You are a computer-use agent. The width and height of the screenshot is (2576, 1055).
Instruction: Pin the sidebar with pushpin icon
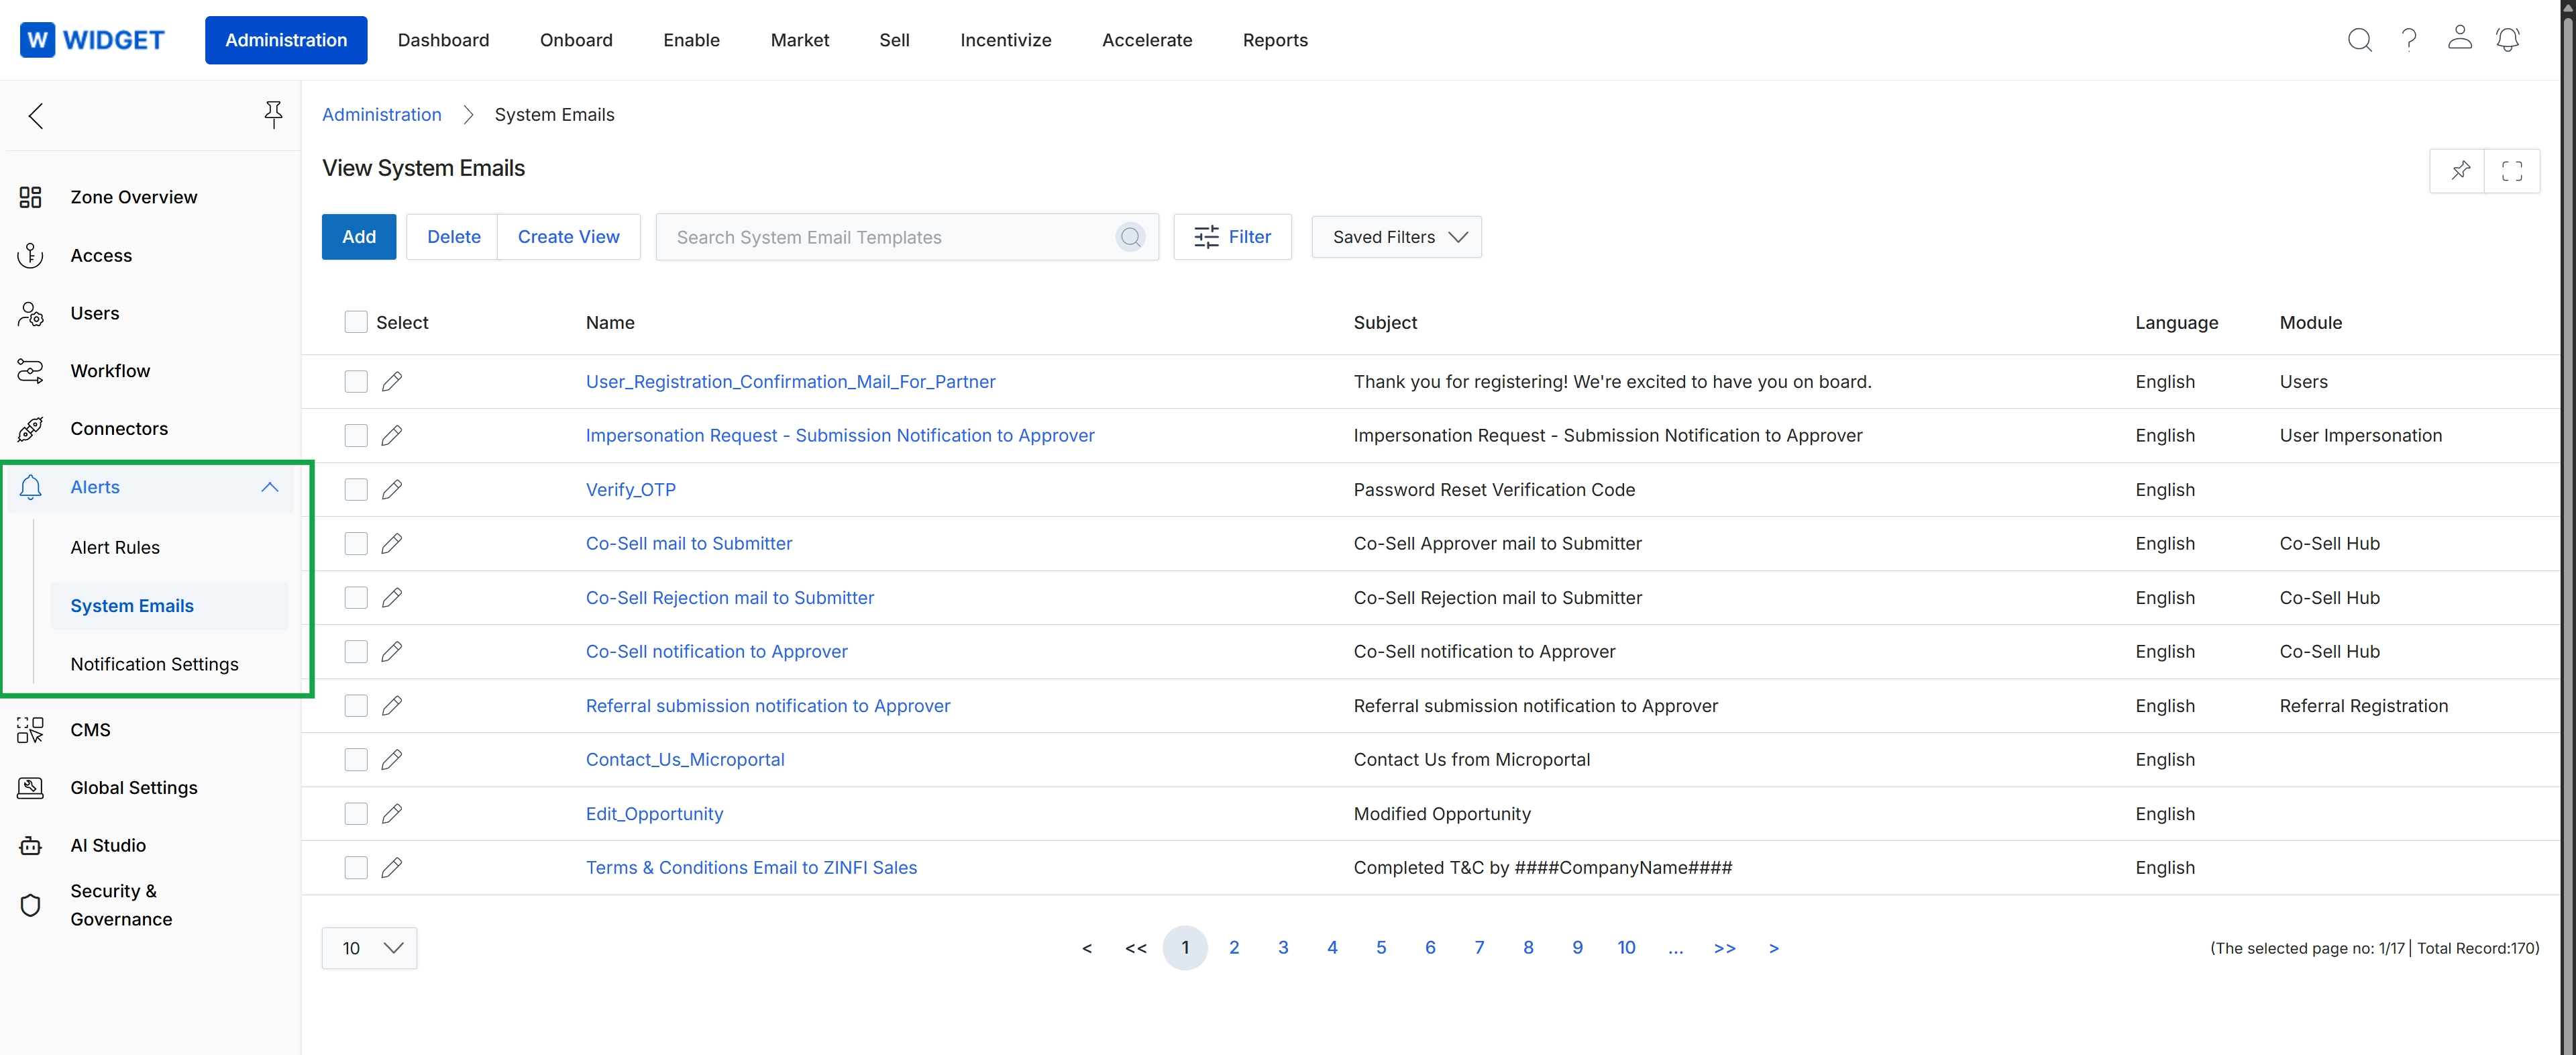(273, 114)
